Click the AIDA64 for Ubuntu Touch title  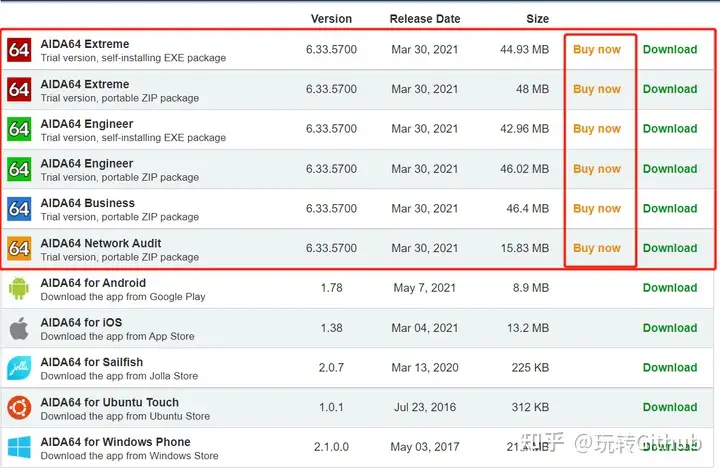click(110, 402)
